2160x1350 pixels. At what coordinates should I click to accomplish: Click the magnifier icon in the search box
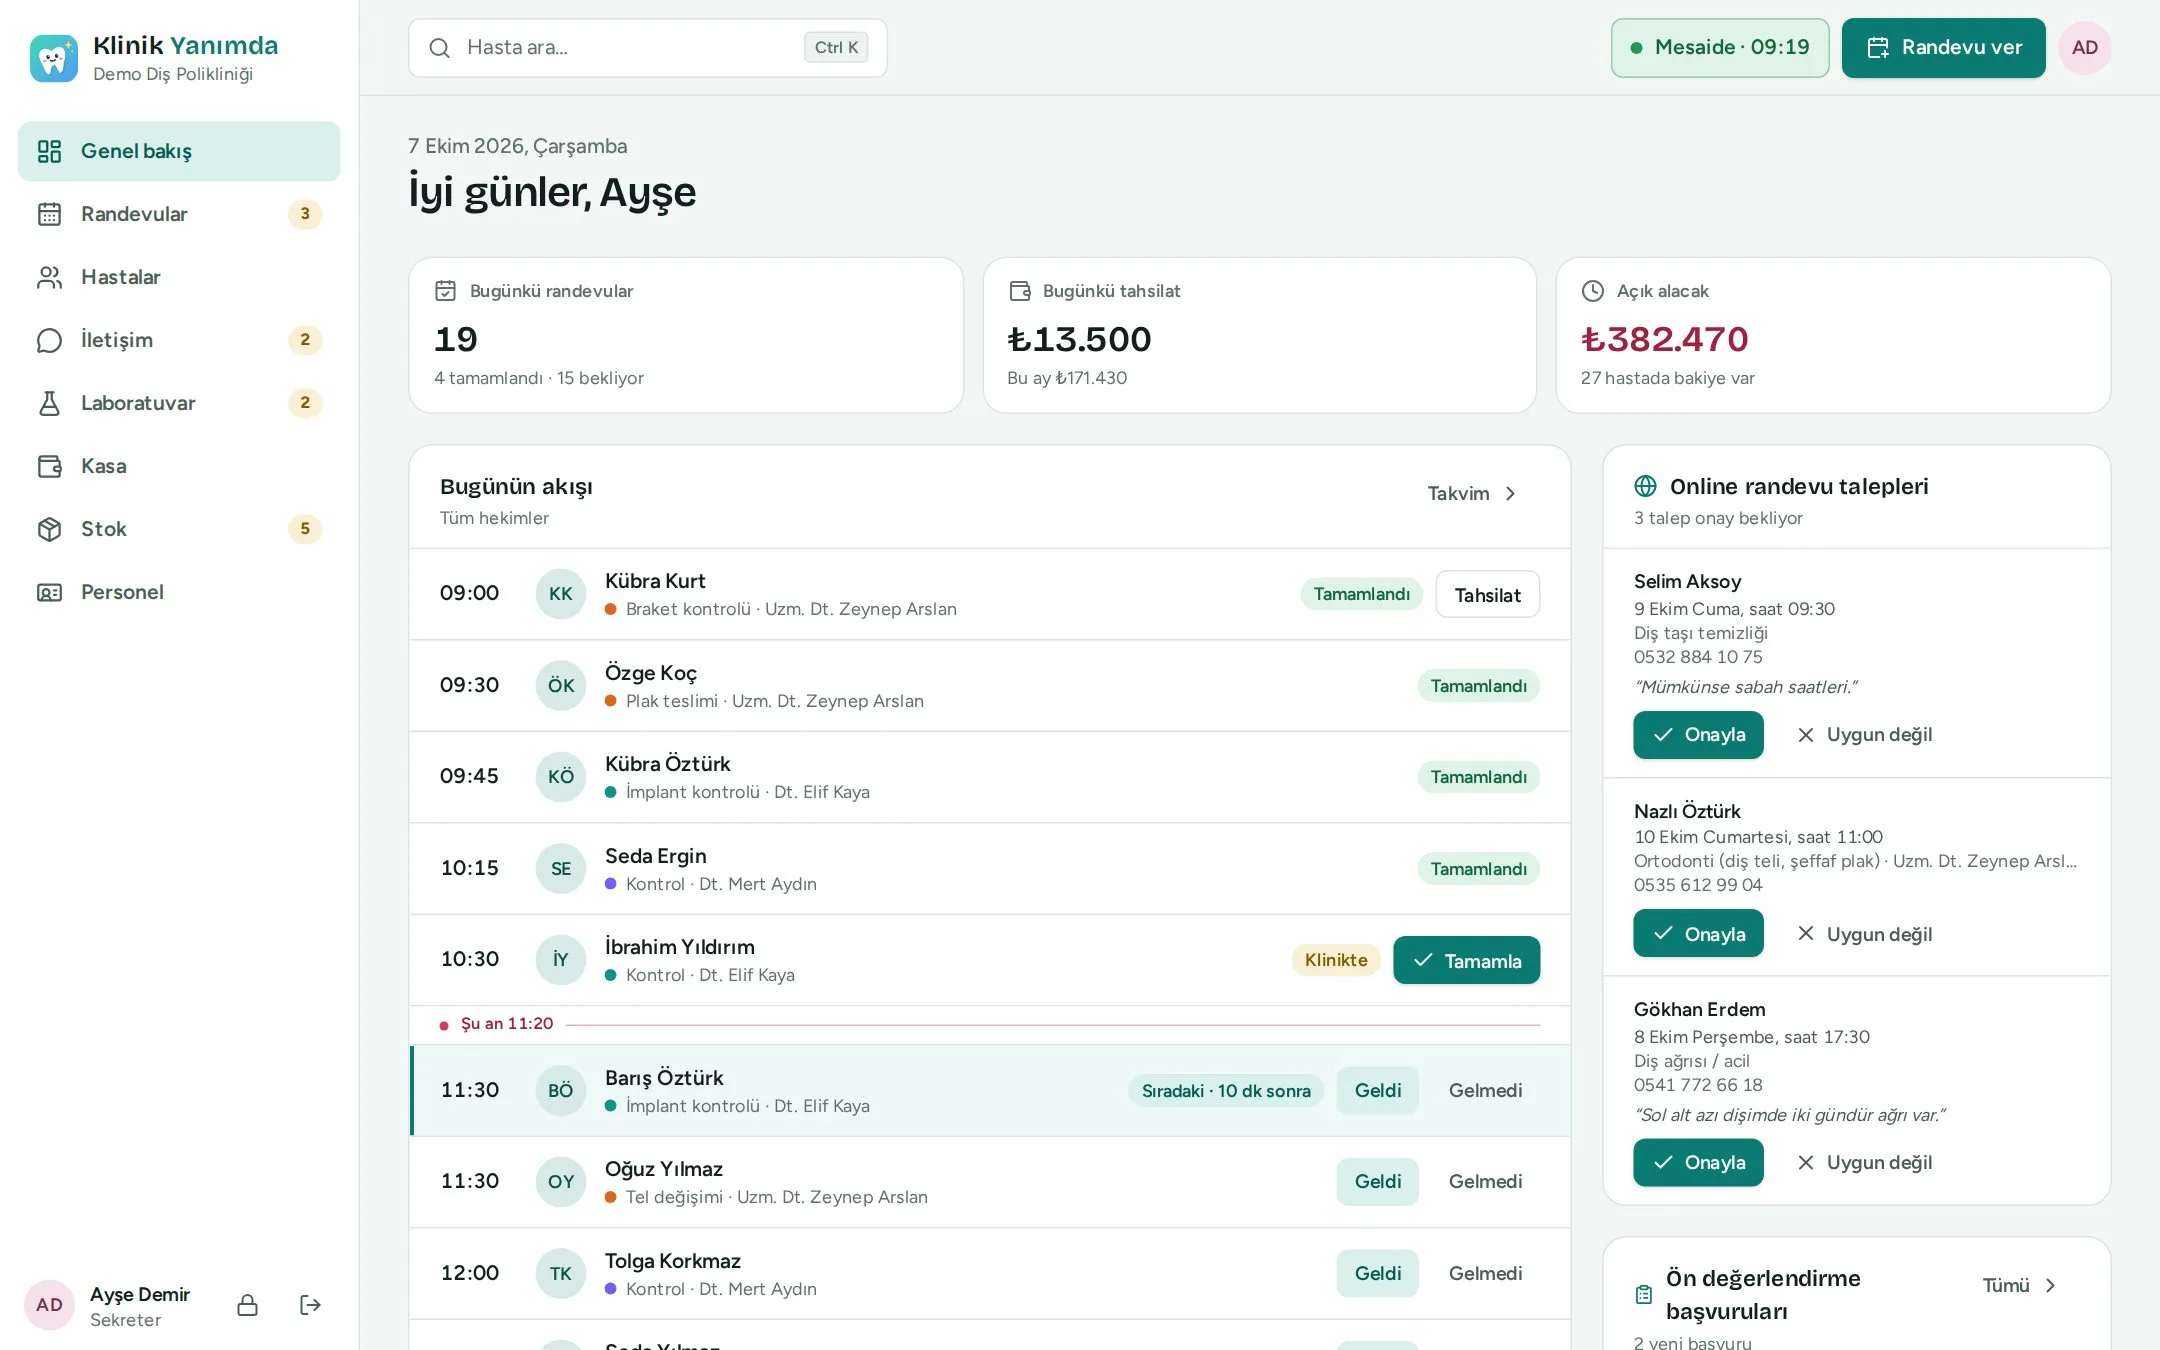(439, 48)
